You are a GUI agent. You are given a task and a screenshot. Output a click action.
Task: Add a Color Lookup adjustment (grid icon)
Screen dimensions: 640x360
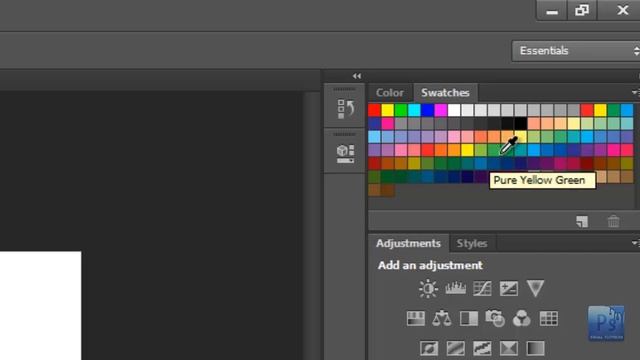pyautogui.click(x=549, y=318)
